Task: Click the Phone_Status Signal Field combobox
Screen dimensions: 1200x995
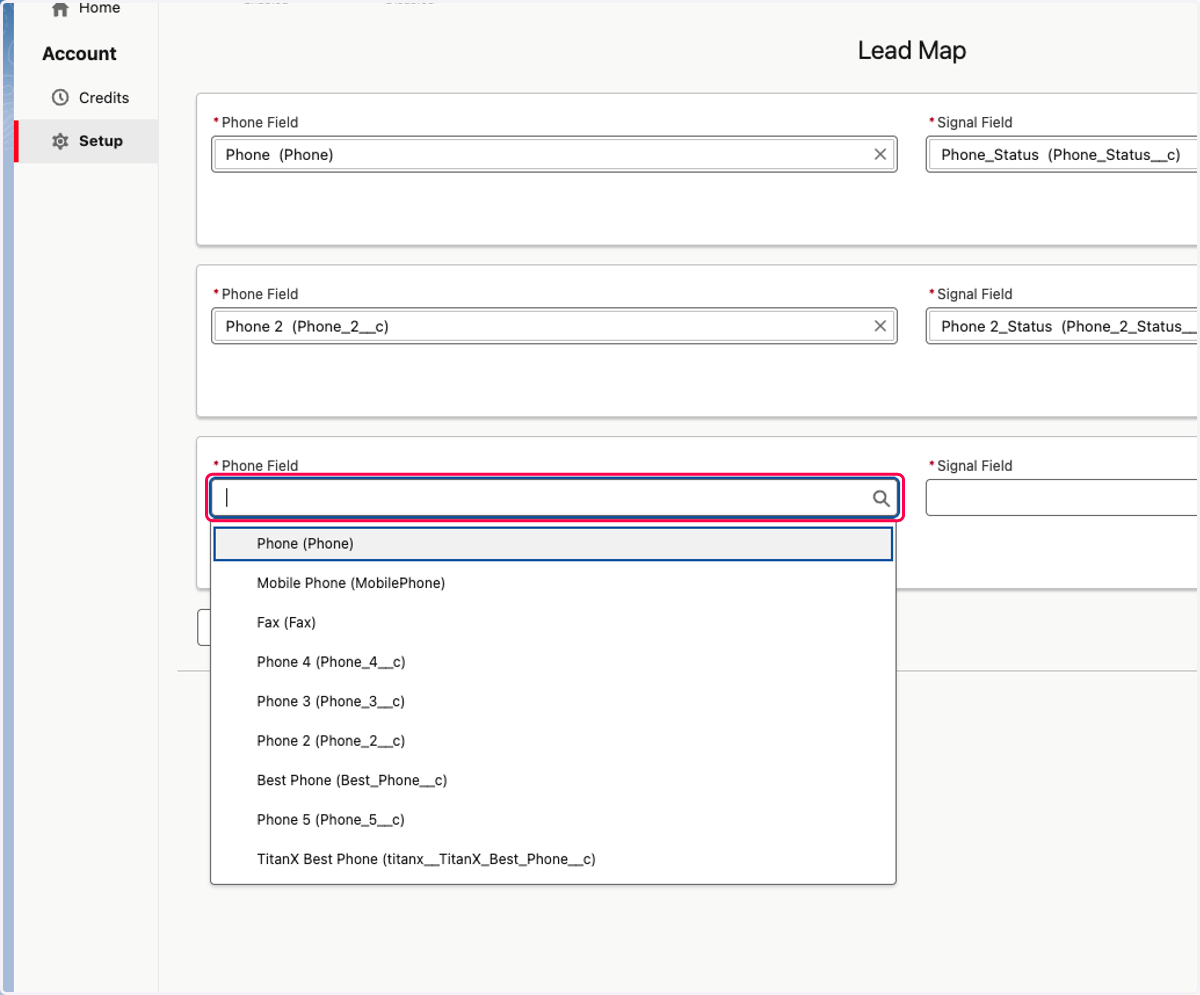Action: [x=1062, y=155]
